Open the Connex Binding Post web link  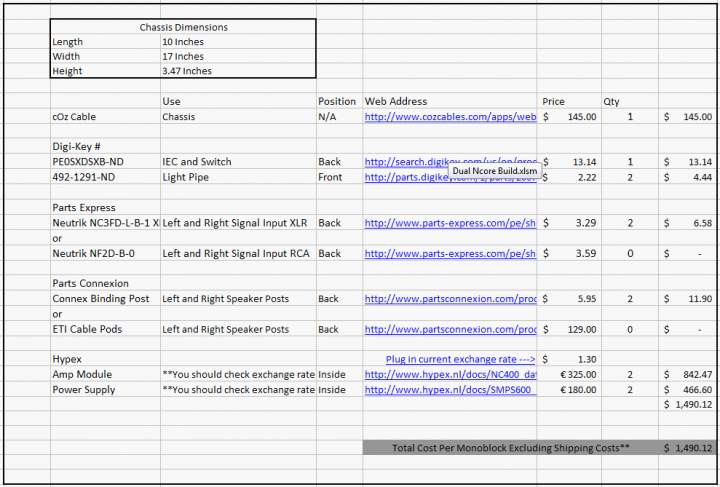(450, 299)
